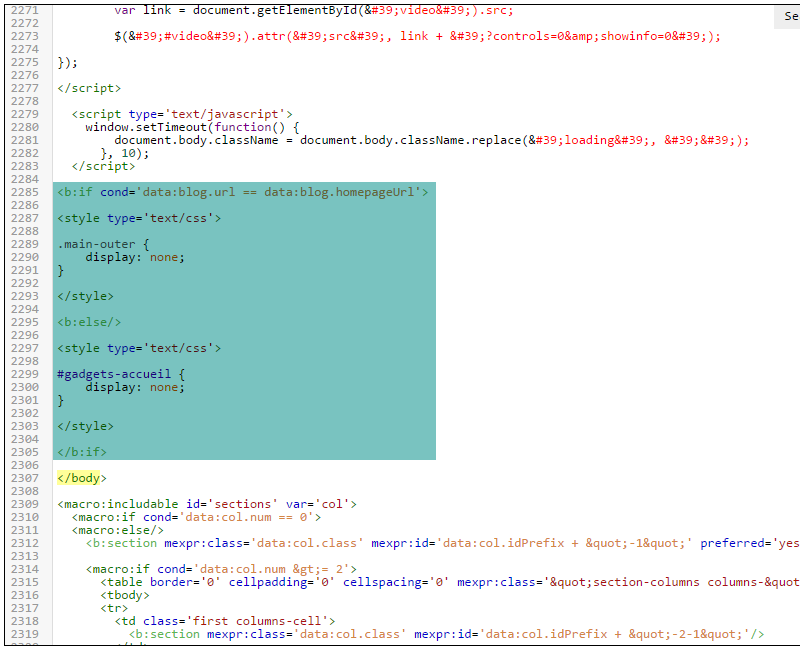The image size is (800, 650).
Task: Click line number 2309 in the gutter
Action: click(x=24, y=504)
